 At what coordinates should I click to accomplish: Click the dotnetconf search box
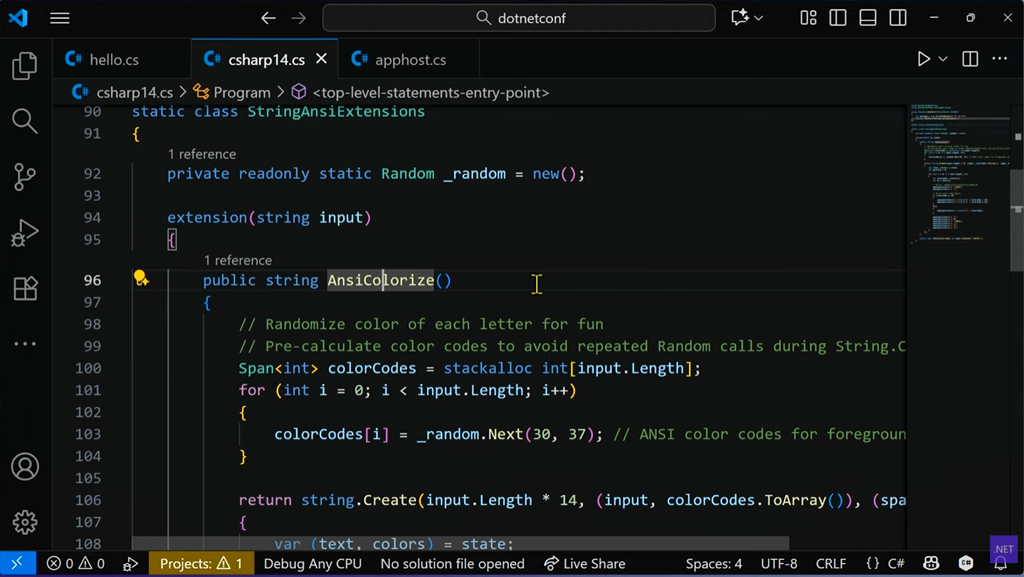(518, 18)
